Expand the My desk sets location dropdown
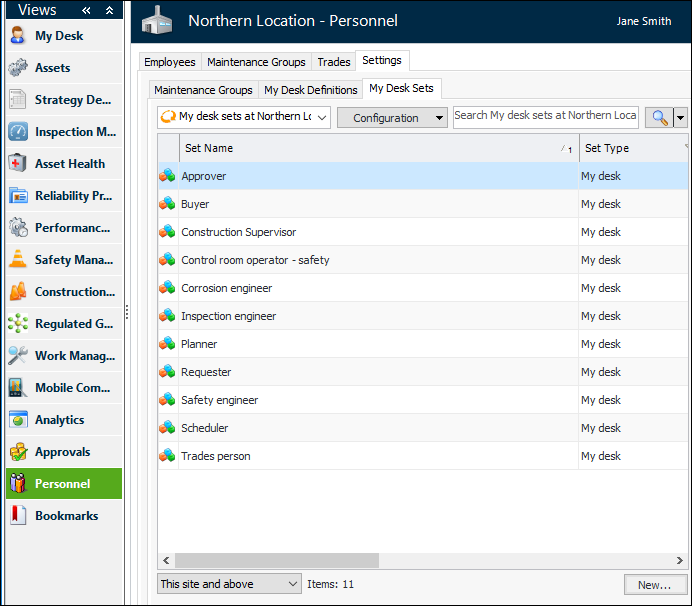The width and height of the screenshot is (692, 606). (x=244, y=117)
